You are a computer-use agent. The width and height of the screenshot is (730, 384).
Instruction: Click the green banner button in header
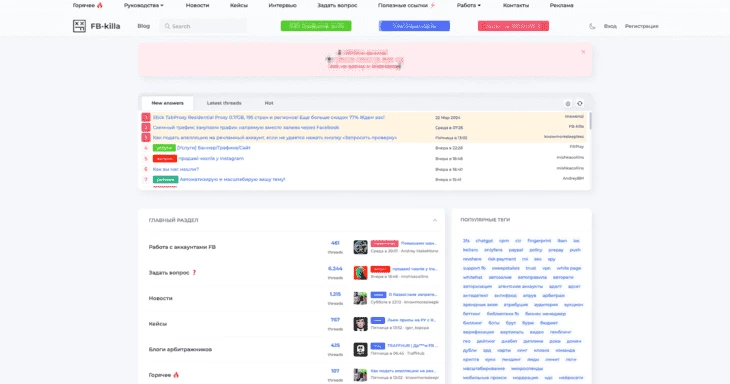[316, 26]
